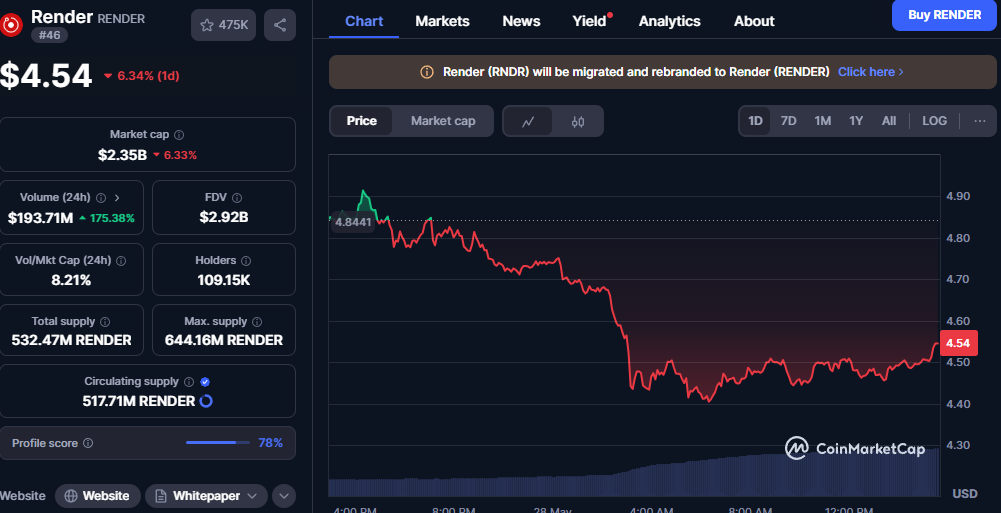Select the candlestick chart view icon
Viewport: 1001px width, 513px height.
[578, 121]
